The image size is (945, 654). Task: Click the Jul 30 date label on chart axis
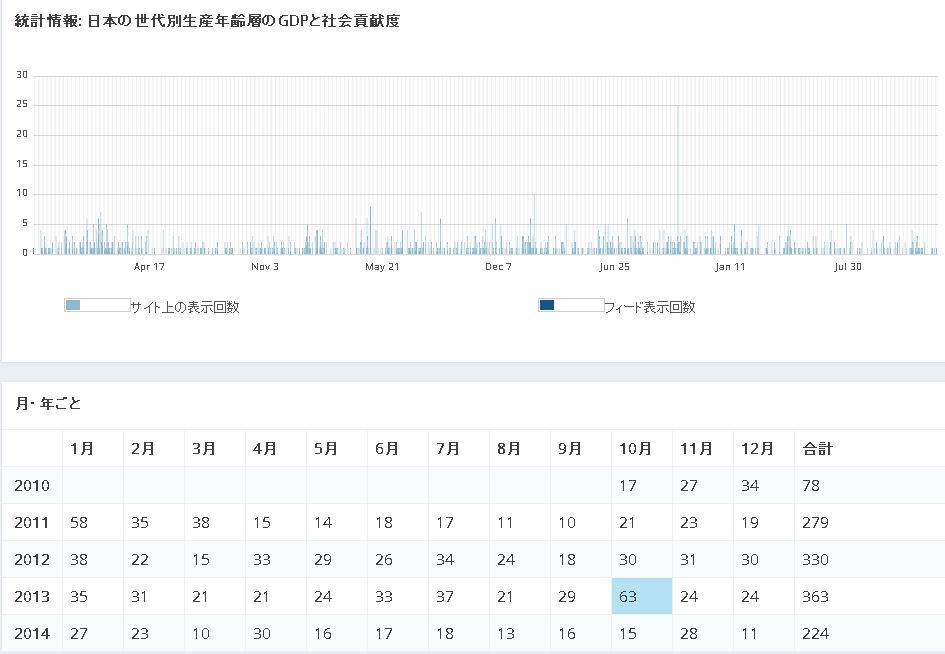pos(847,267)
